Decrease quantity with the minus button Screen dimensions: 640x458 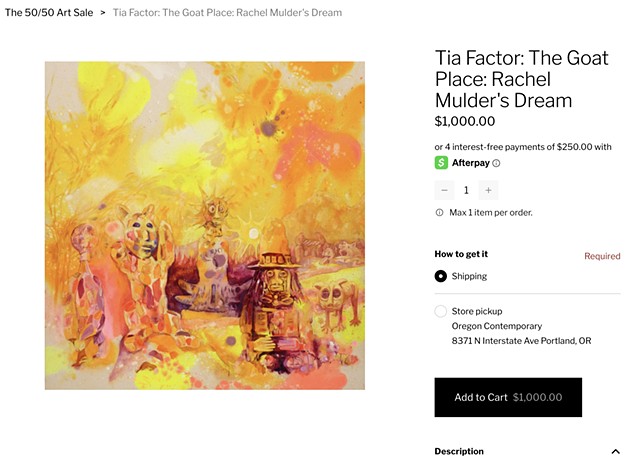point(444,190)
